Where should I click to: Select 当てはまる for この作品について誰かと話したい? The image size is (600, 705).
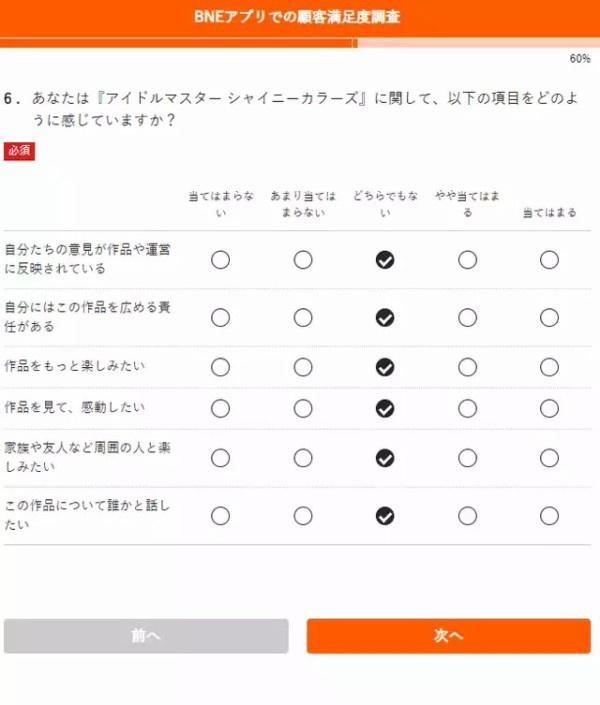tap(549, 516)
